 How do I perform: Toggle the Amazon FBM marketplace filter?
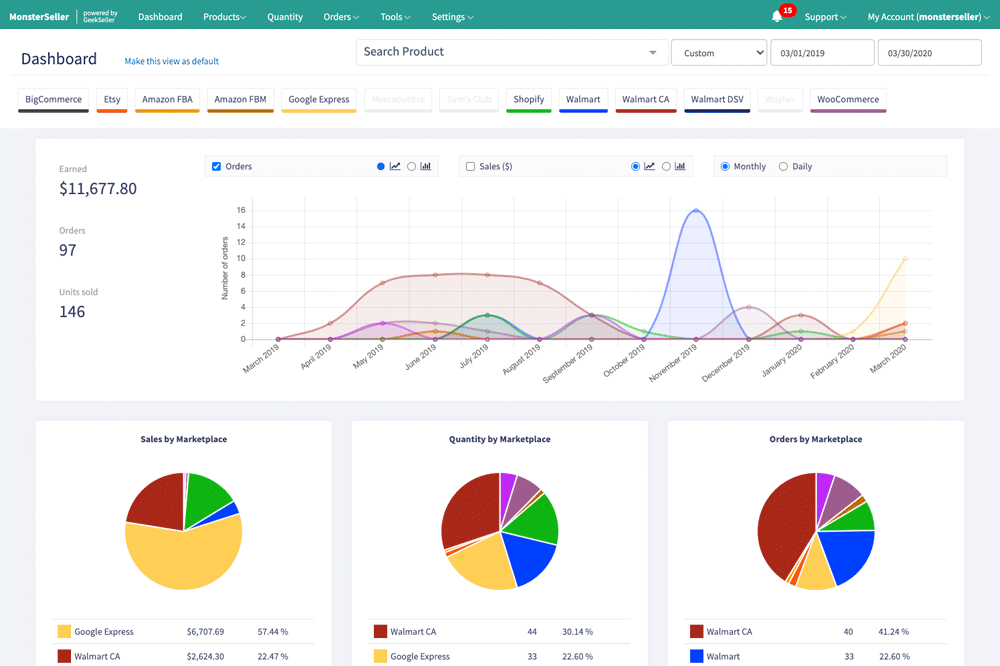(240, 100)
